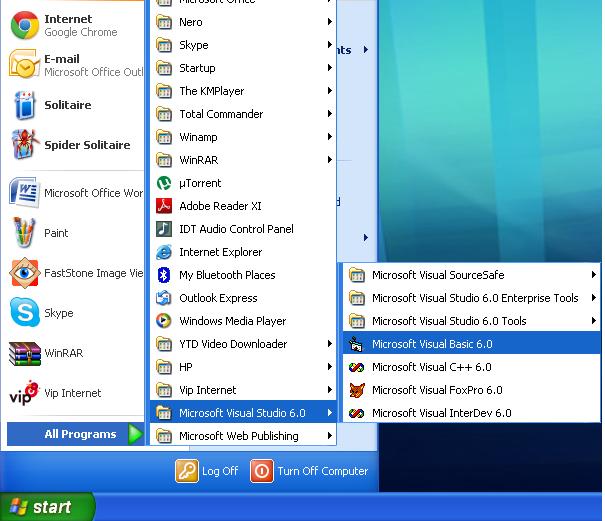
Task: Expand YTD Video Downloader submenu arrow
Action: point(330,344)
